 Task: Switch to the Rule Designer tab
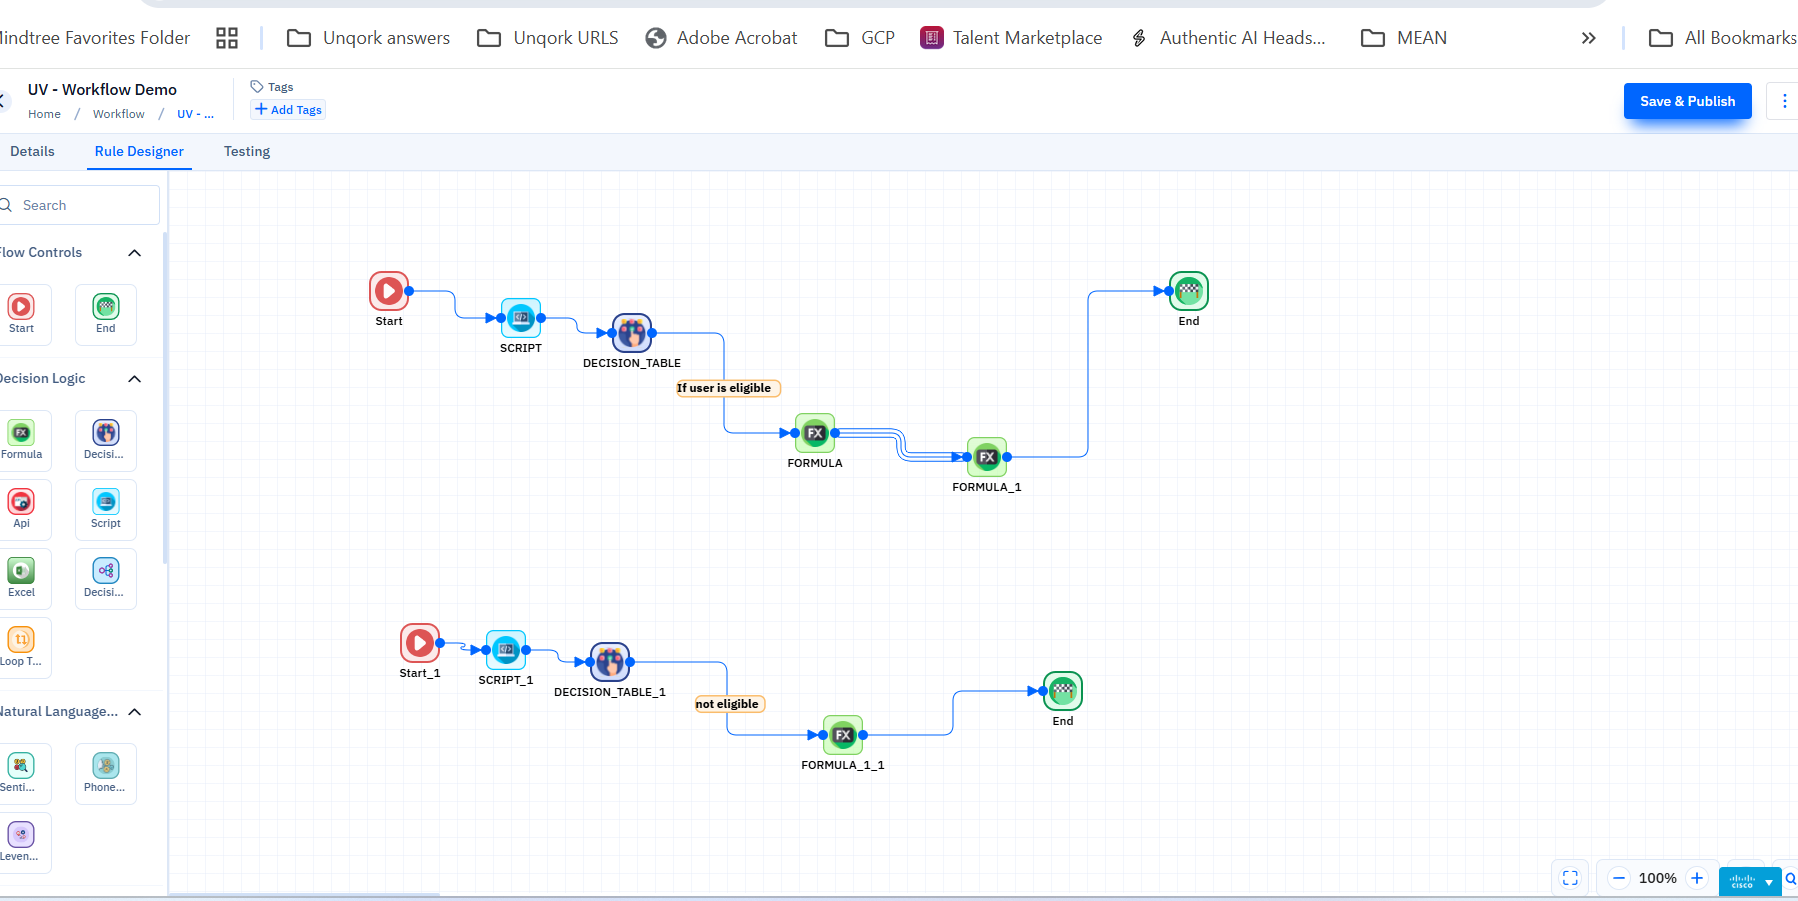(x=139, y=151)
